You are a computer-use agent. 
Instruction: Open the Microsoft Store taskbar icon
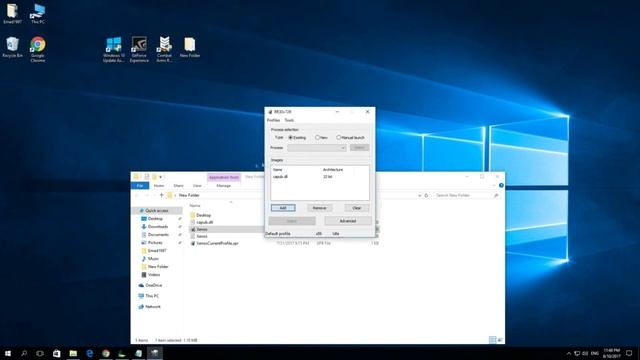[56, 353]
